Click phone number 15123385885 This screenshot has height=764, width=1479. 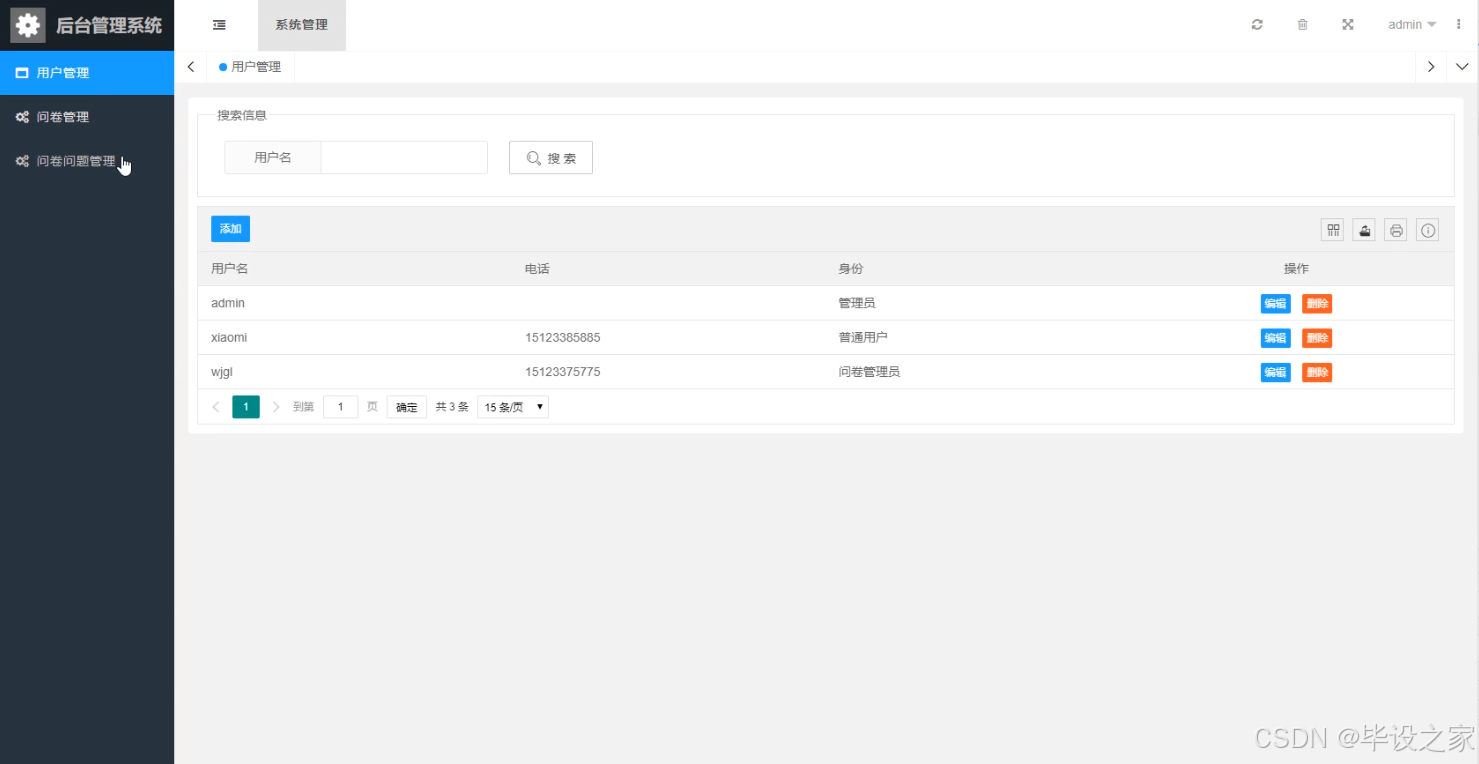(x=563, y=337)
